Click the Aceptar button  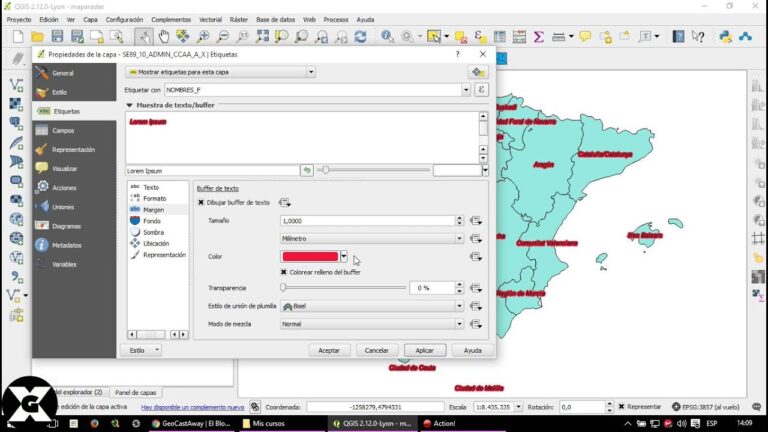[329, 350]
